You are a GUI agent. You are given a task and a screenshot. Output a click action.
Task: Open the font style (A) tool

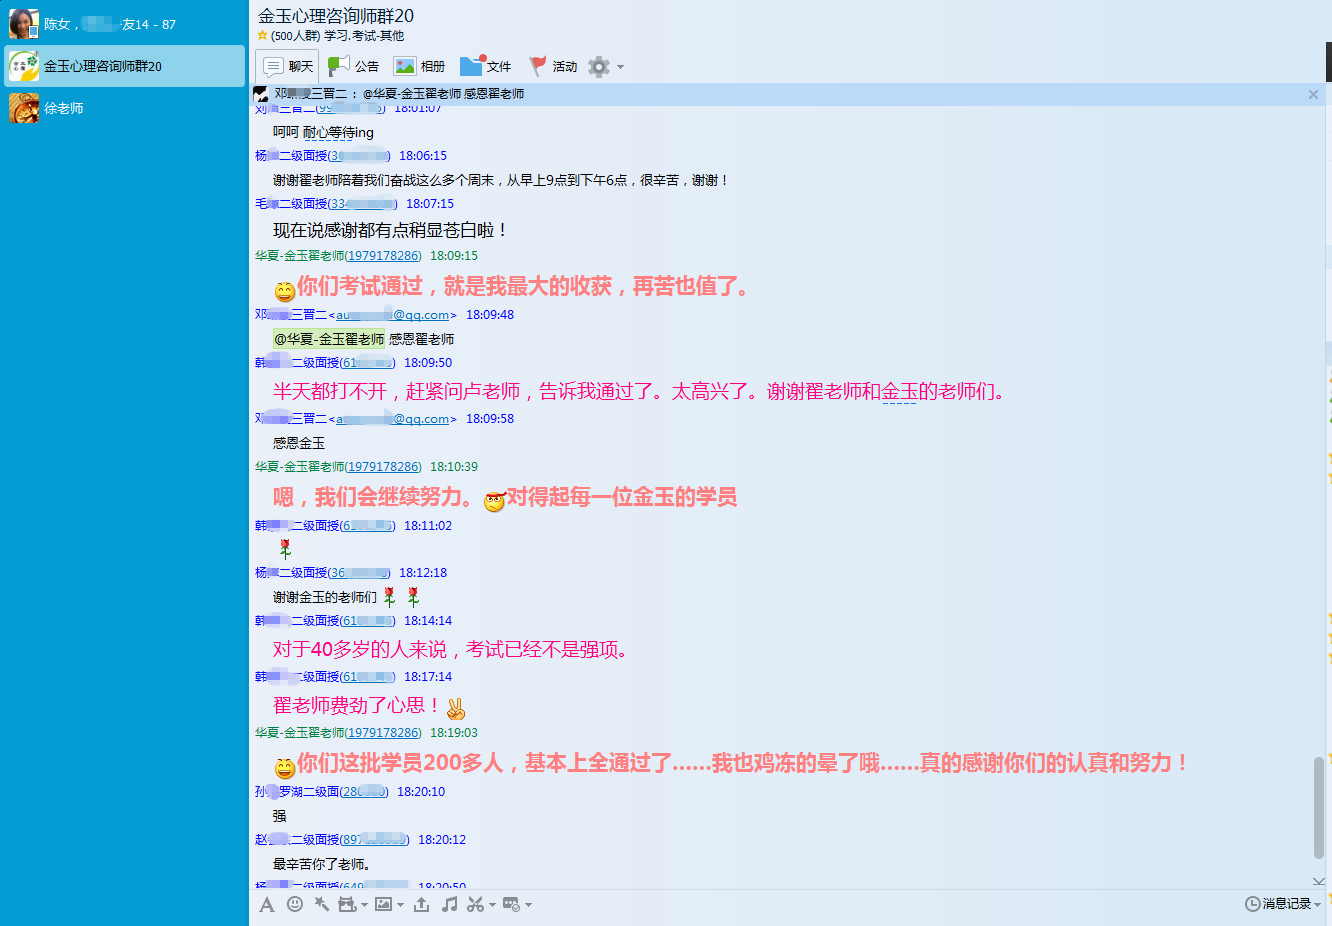tap(267, 905)
